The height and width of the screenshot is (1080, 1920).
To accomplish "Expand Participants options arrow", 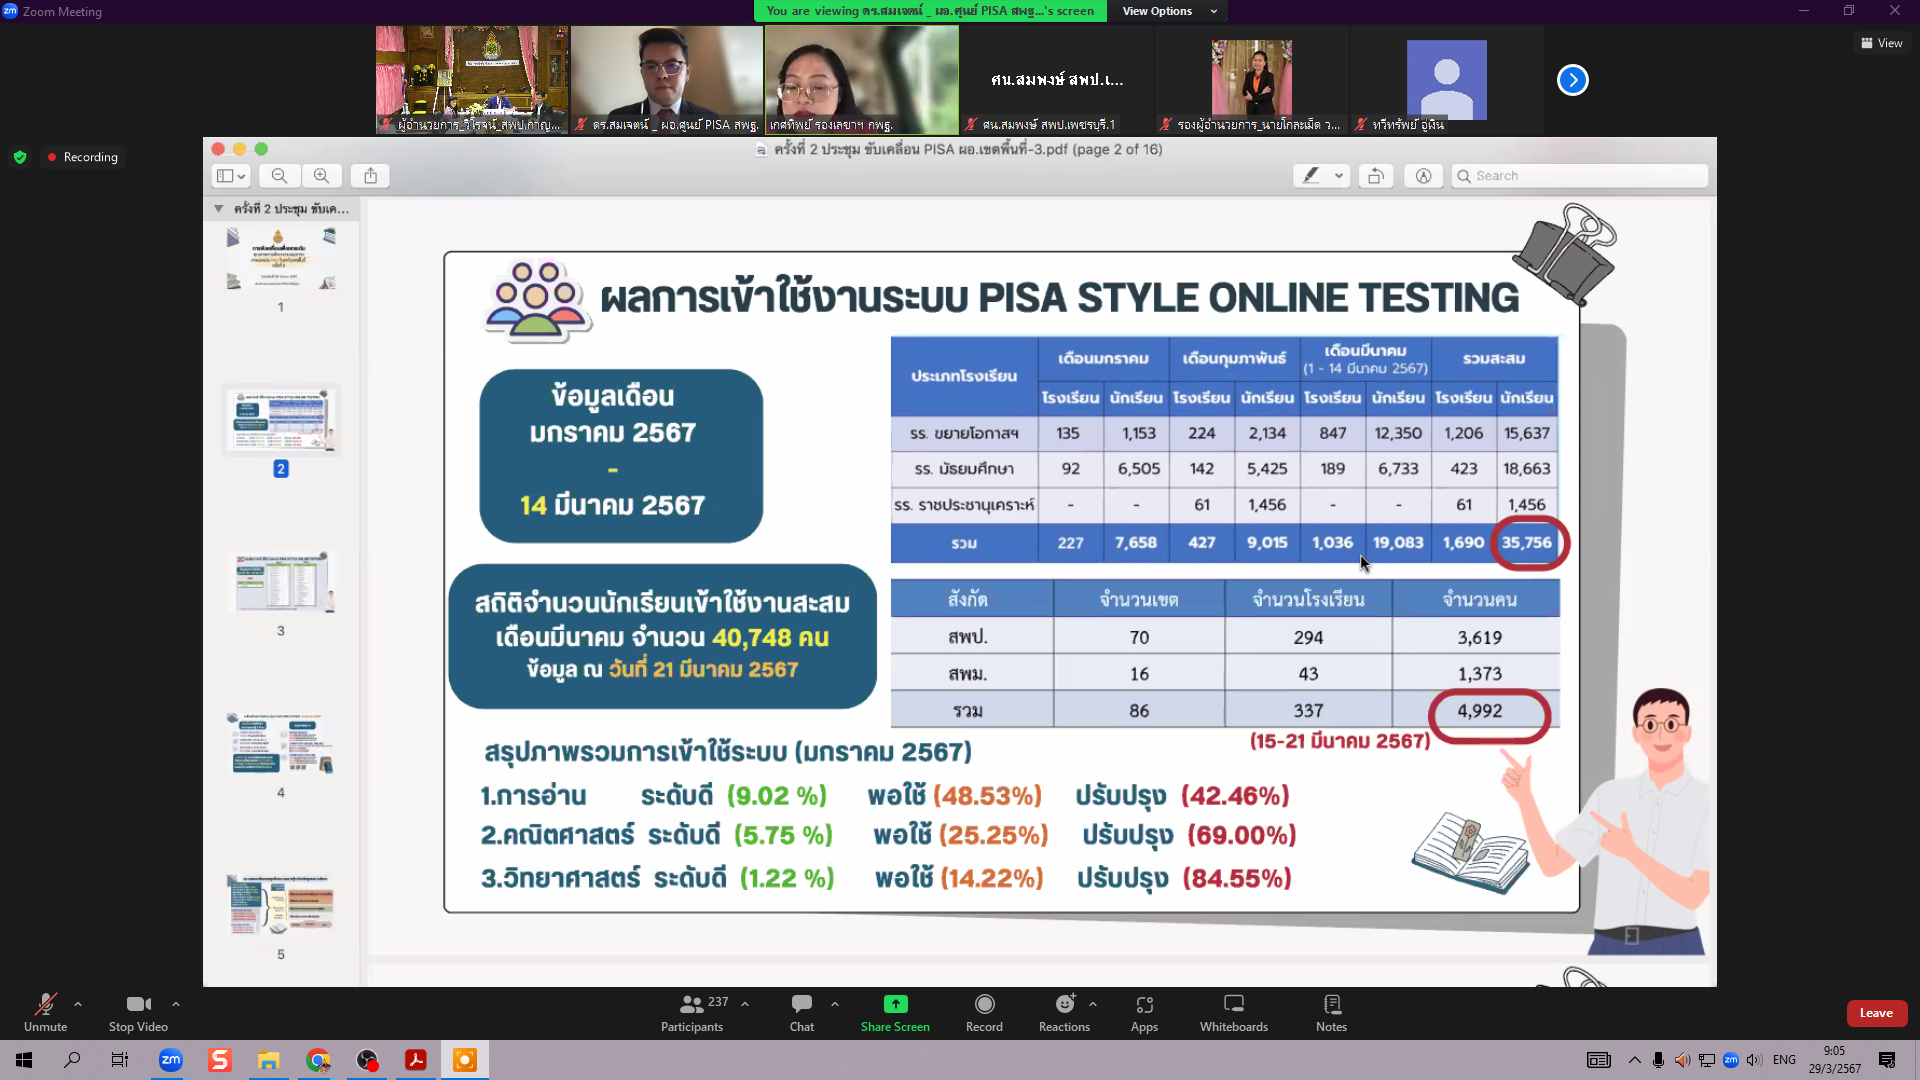I will point(745,1004).
